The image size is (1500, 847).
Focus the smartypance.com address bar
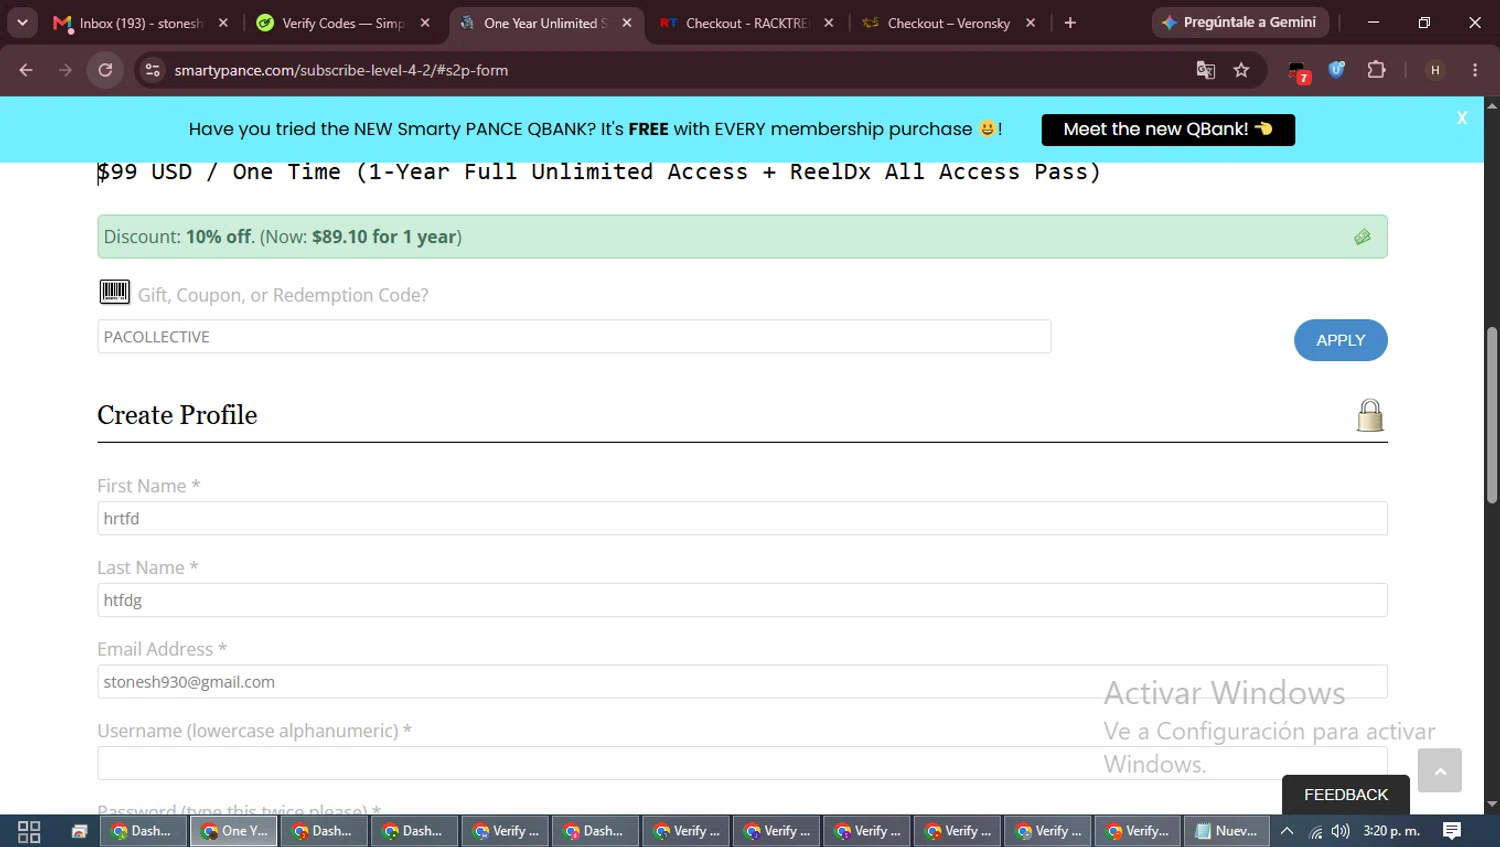(660, 70)
